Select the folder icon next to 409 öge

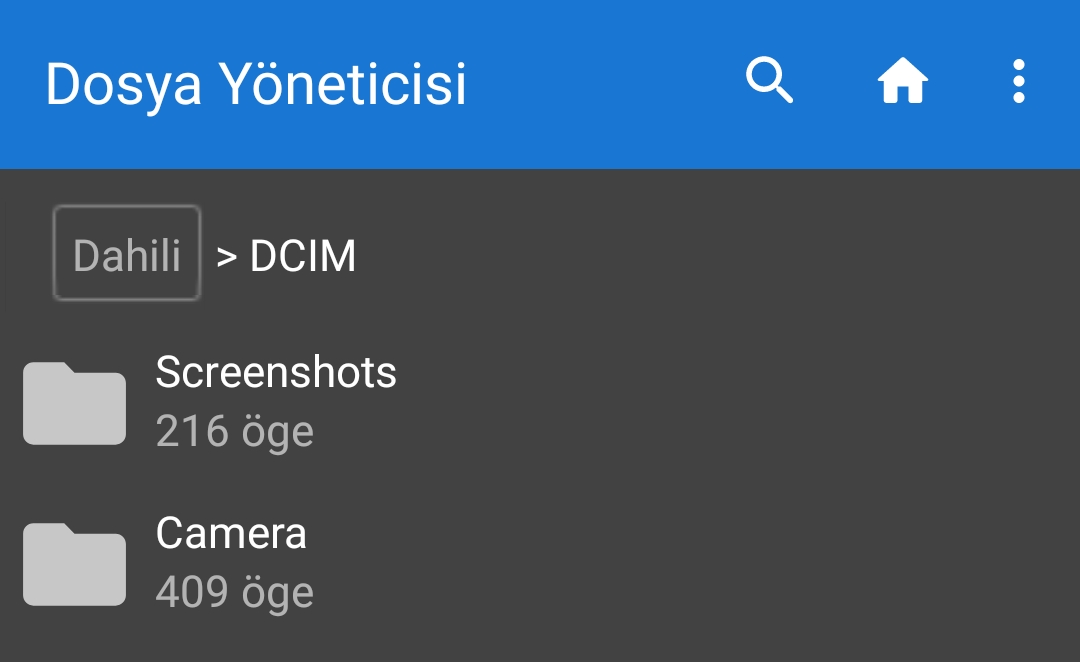pyautogui.click(x=73, y=562)
